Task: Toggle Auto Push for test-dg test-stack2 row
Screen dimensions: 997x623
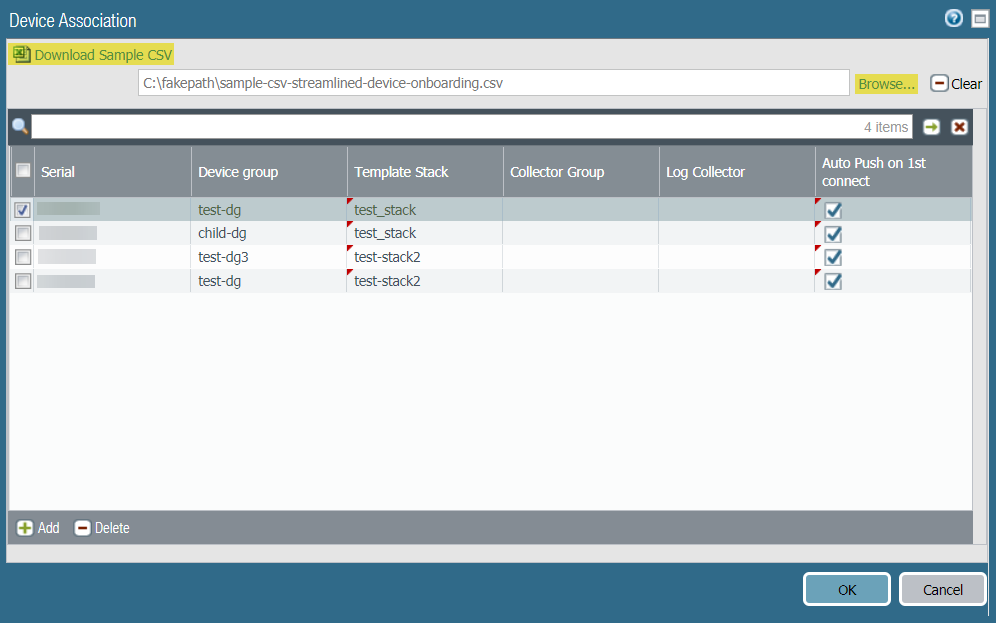Action: click(x=833, y=281)
